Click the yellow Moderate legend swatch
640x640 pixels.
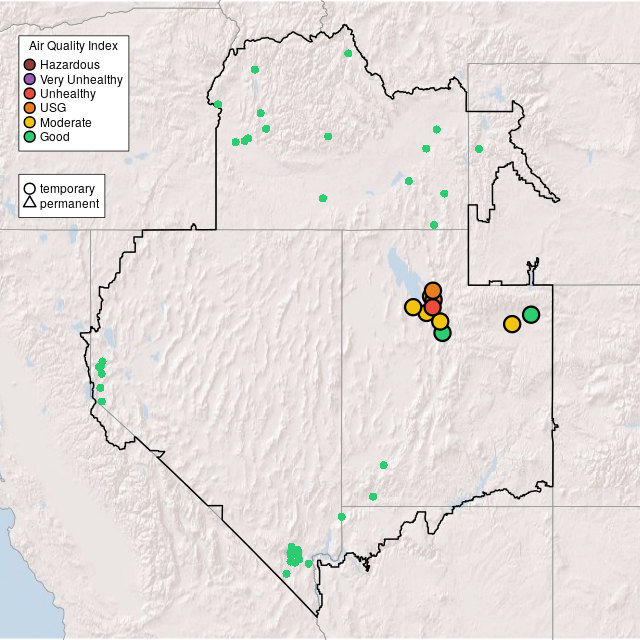30,122
